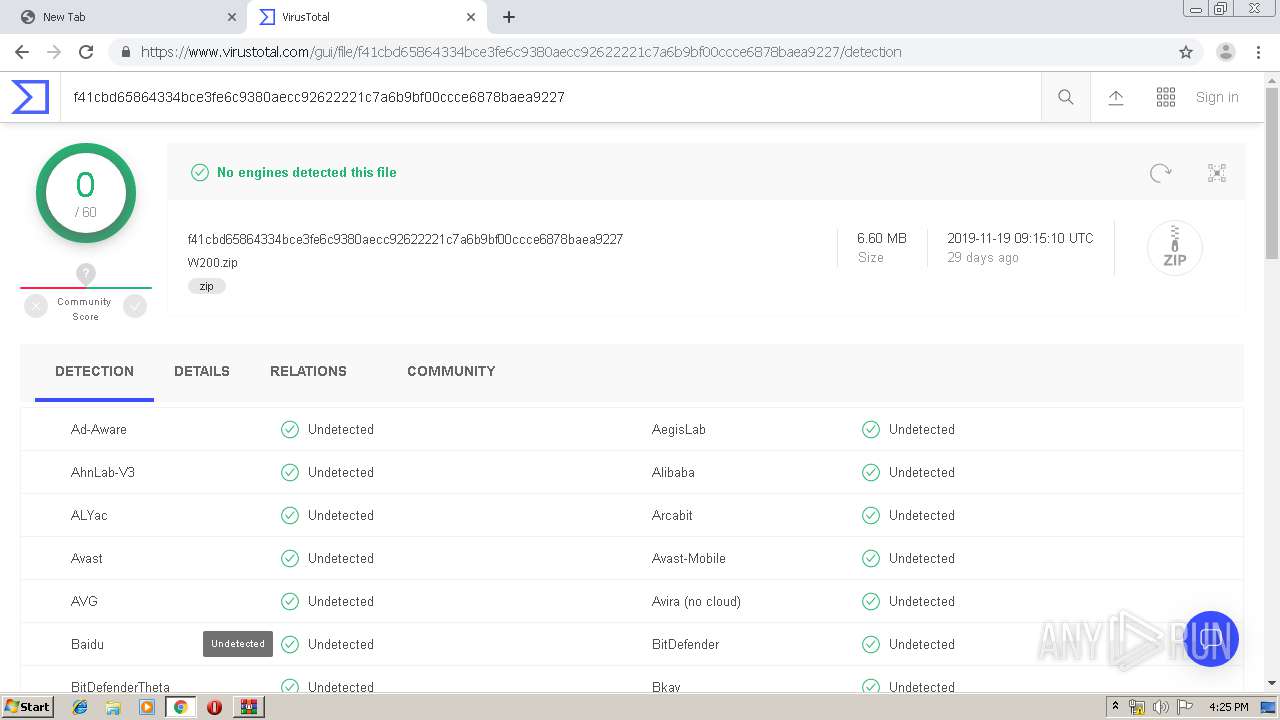Click the 6.60 MB size value
This screenshot has height=720, width=1280.
pyautogui.click(x=882, y=238)
